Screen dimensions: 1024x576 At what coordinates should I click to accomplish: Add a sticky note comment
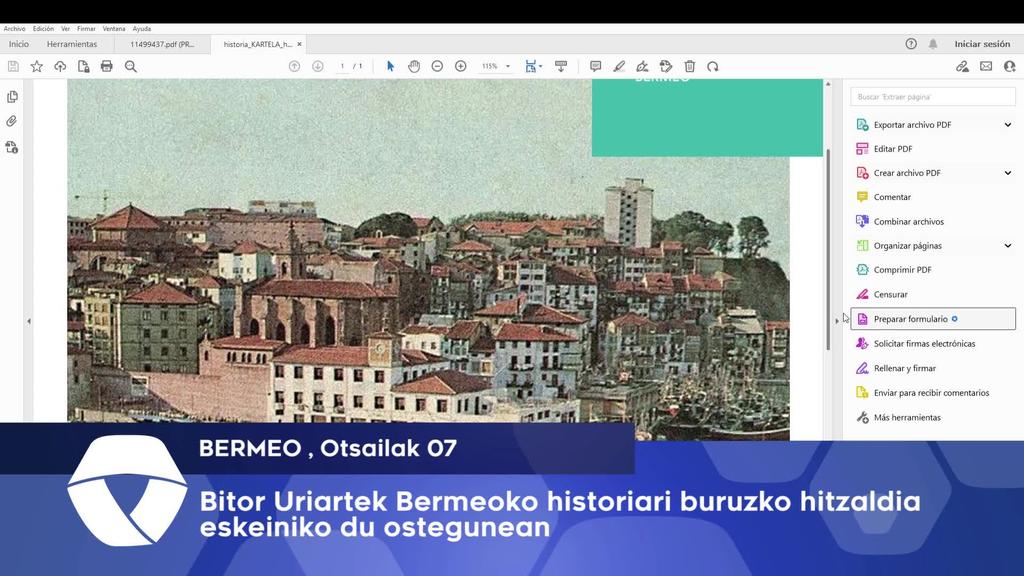coord(596,66)
